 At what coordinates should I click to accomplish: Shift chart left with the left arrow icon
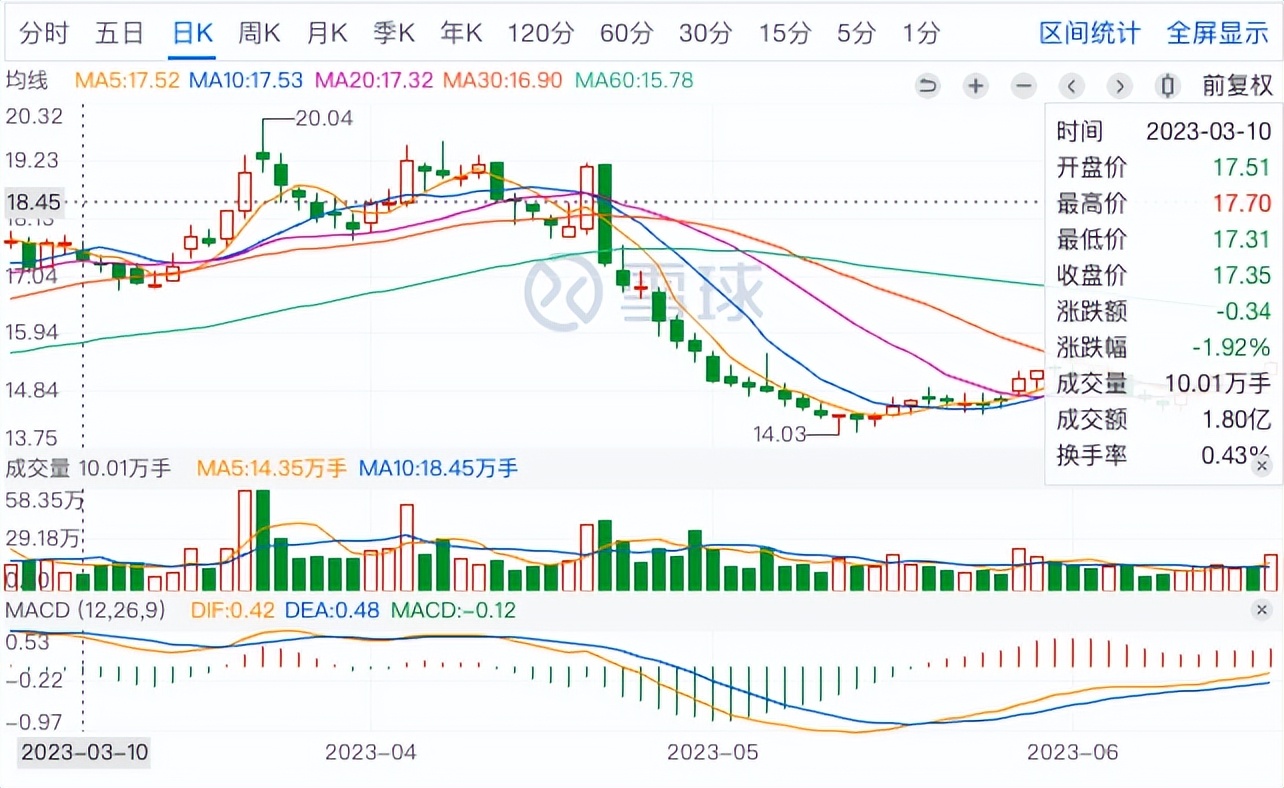(1072, 86)
